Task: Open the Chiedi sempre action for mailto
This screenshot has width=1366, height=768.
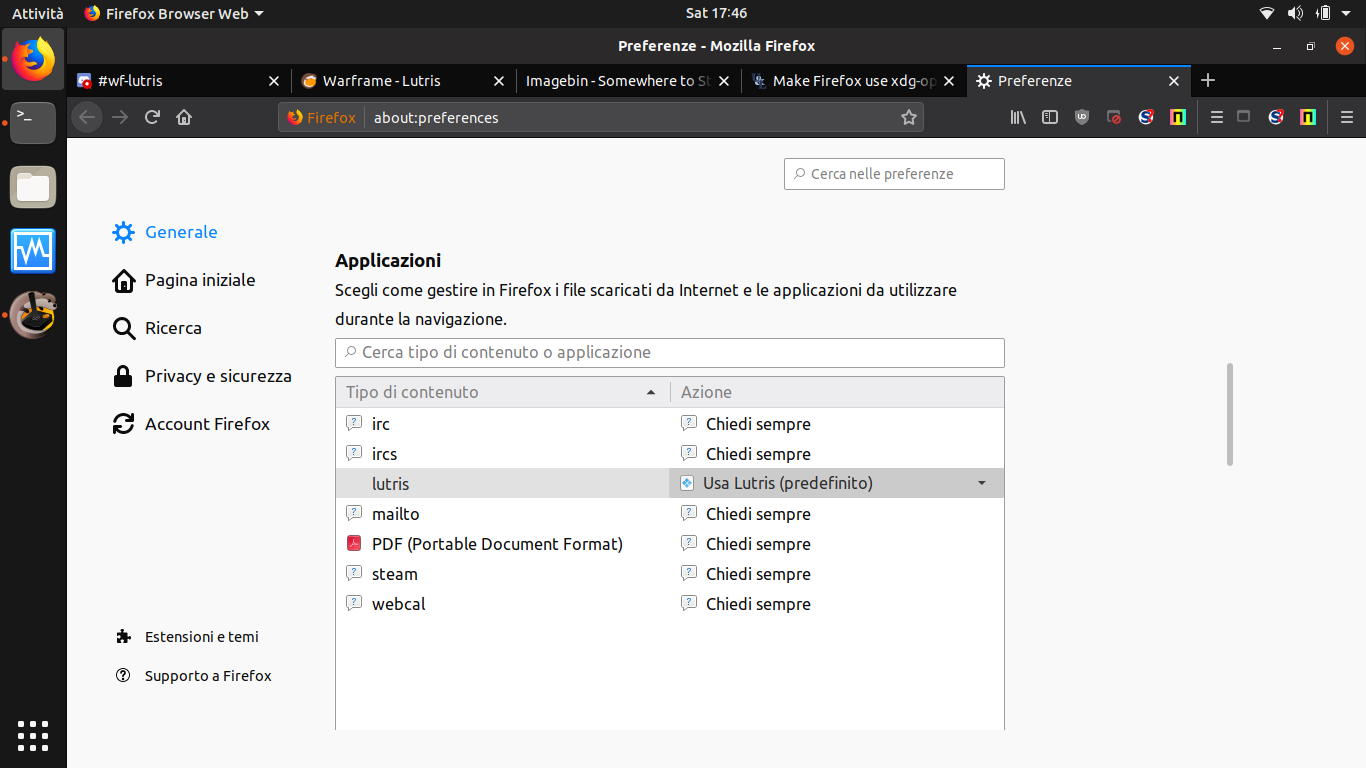Action: [x=836, y=514]
